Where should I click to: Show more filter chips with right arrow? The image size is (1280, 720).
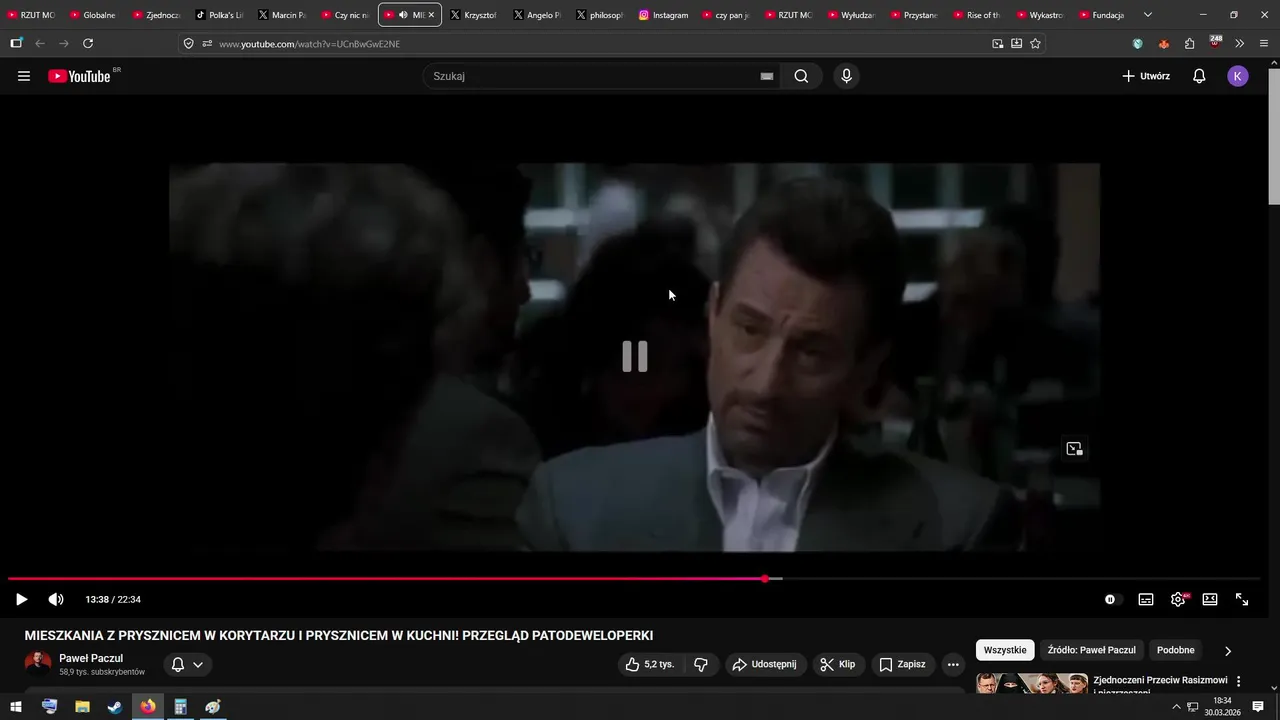tap(1228, 650)
